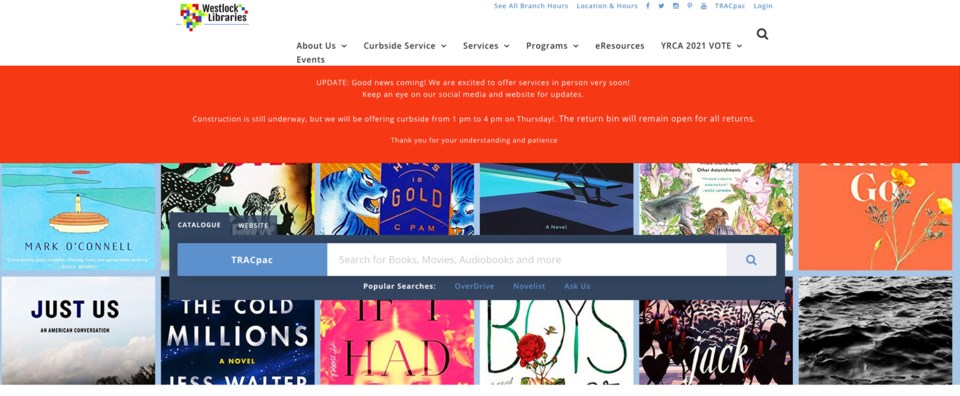The width and height of the screenshot is (960, 396).
Task: Open the pink If I Had book cover
Action: [x=397, y=342]
